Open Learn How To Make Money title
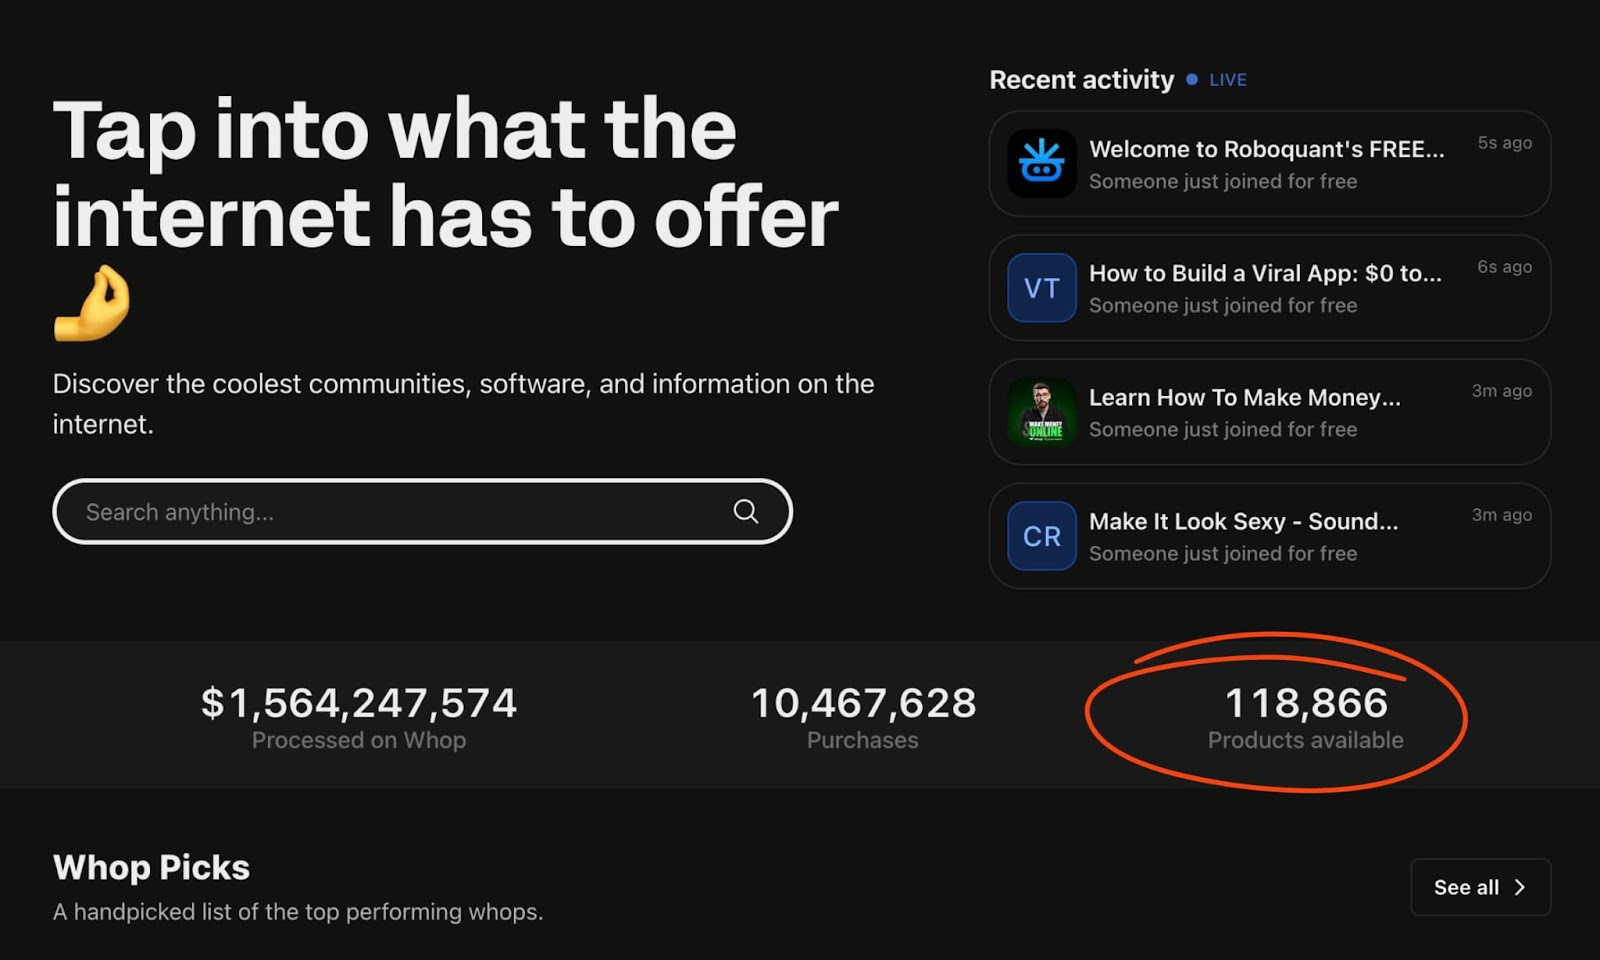This screenshot has width=1600, height=960. tap(1245, 397)
